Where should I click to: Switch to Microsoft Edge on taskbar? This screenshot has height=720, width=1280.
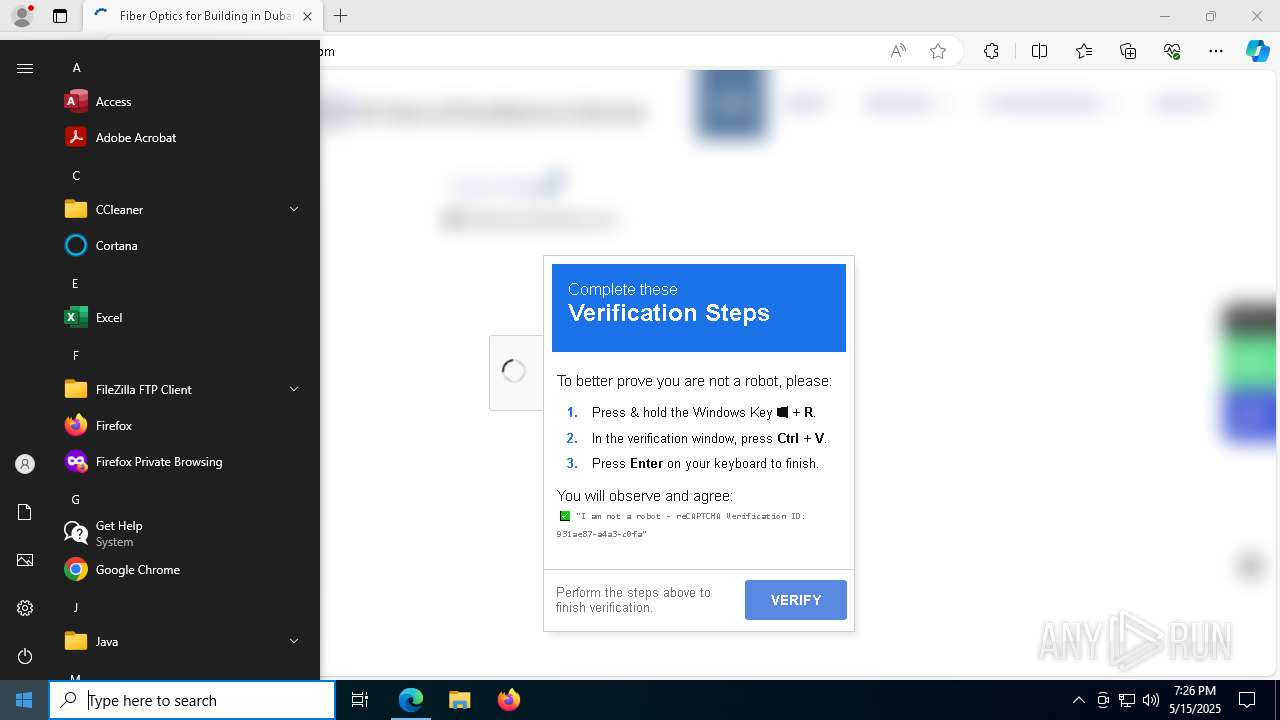411,700
